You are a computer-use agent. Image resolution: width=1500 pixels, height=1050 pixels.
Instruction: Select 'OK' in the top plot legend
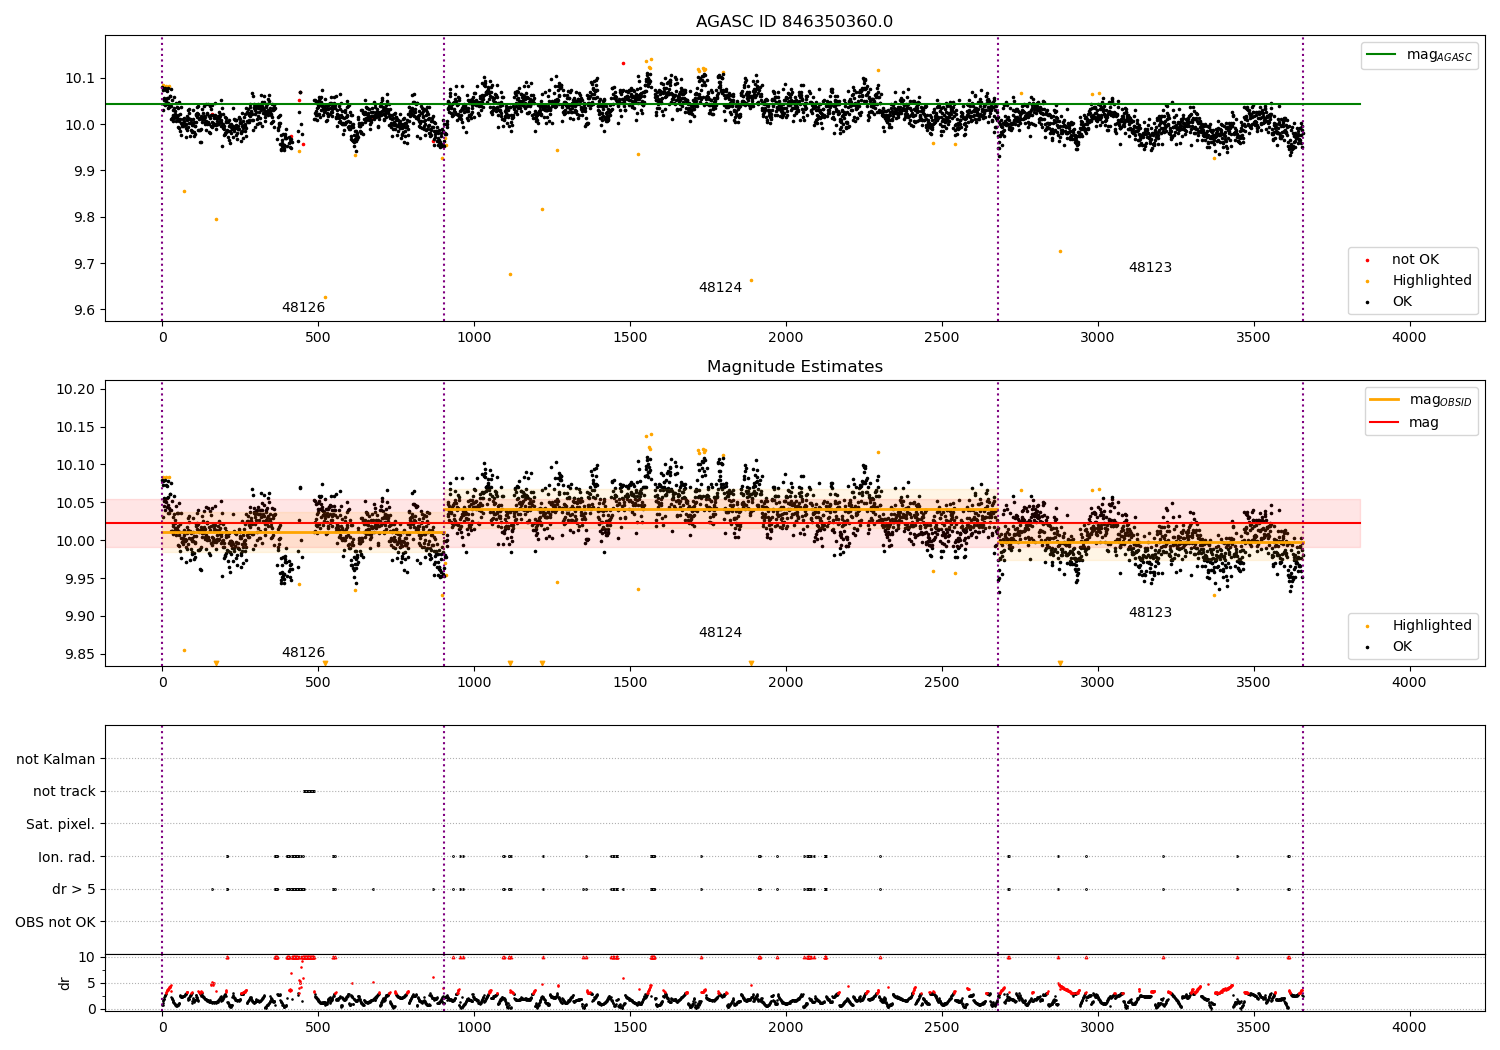[x=1402, y=301]
